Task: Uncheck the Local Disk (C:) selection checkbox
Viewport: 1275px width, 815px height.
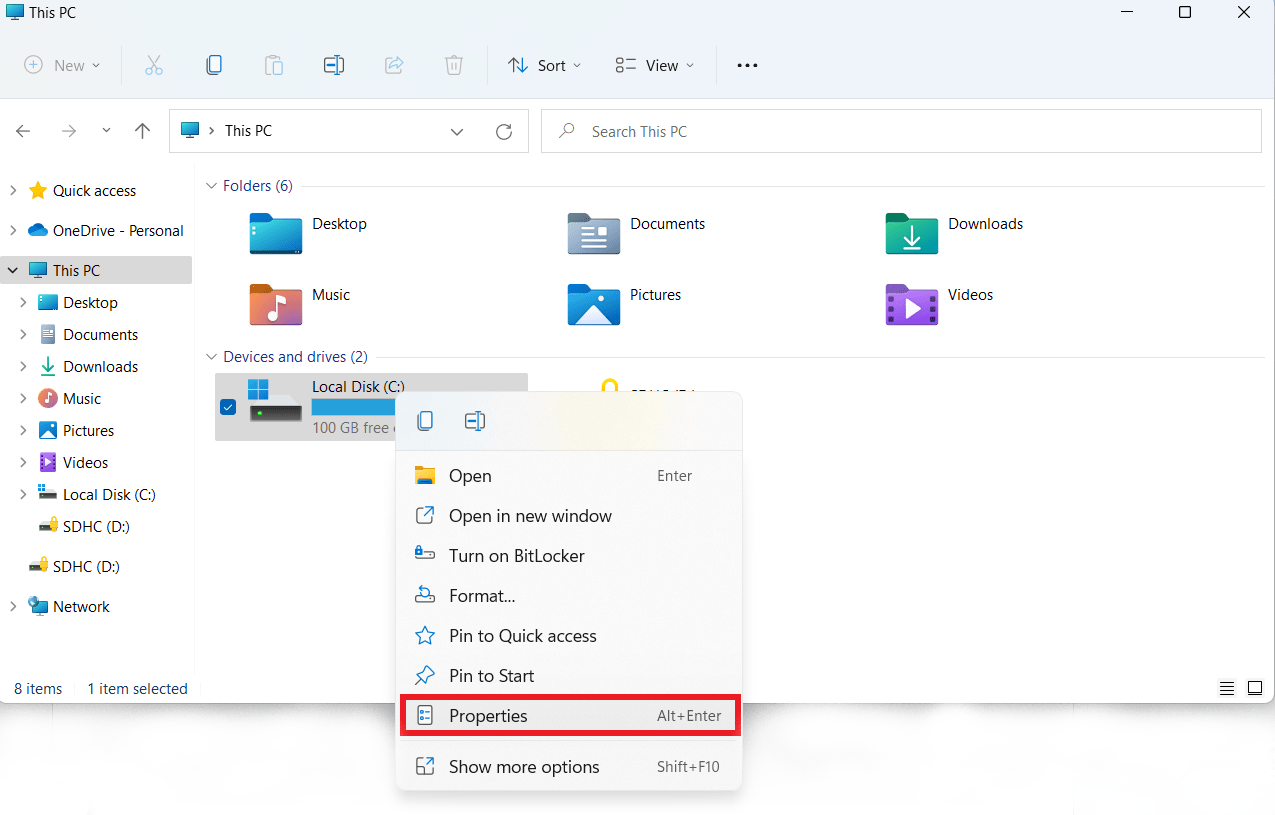Action: [228, 407]
